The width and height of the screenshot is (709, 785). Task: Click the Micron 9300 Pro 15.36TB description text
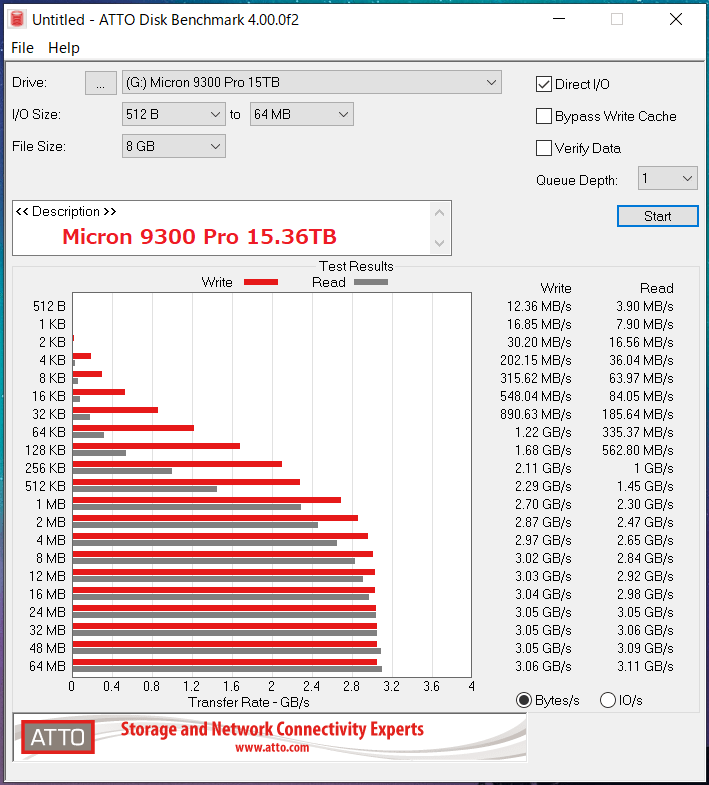pyautogui.click(x=199, y=237)
